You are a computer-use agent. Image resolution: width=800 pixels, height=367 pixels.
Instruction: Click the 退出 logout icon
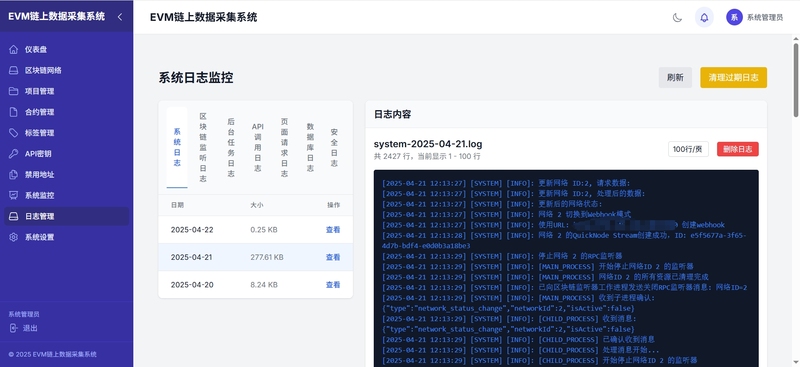coord(14,328)
